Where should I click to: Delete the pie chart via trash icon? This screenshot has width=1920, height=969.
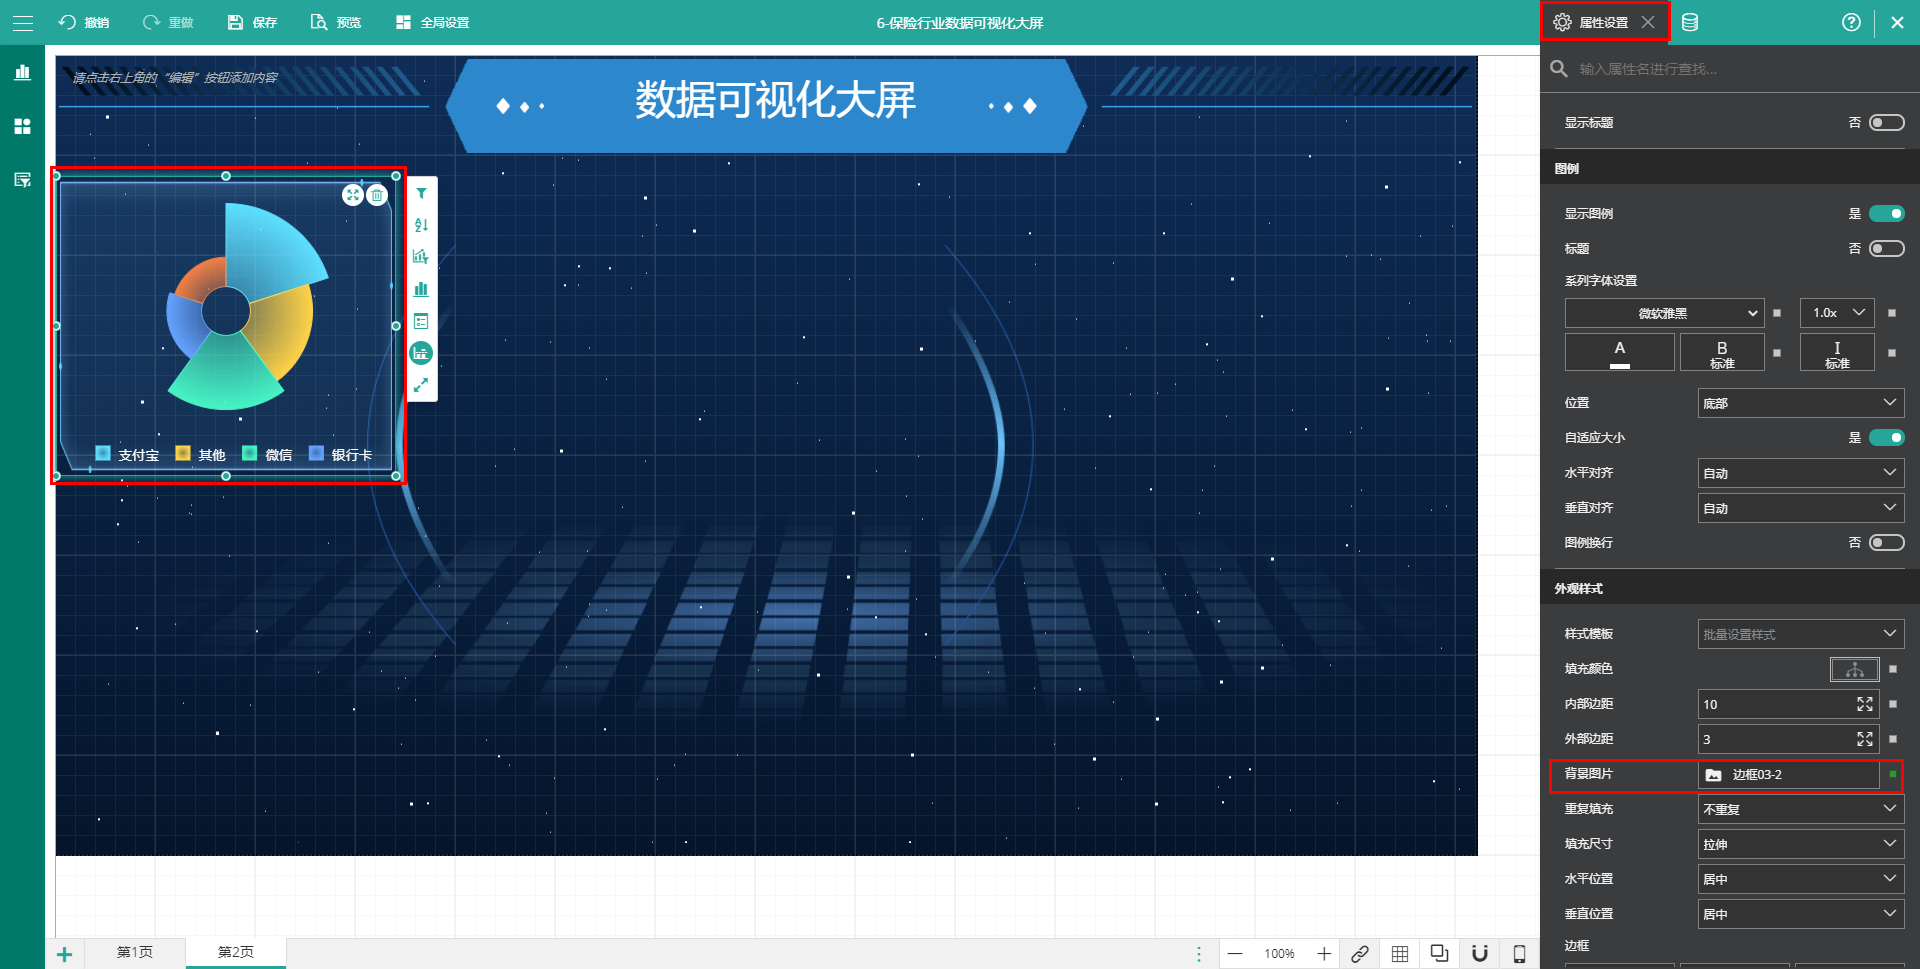(377, 195)
